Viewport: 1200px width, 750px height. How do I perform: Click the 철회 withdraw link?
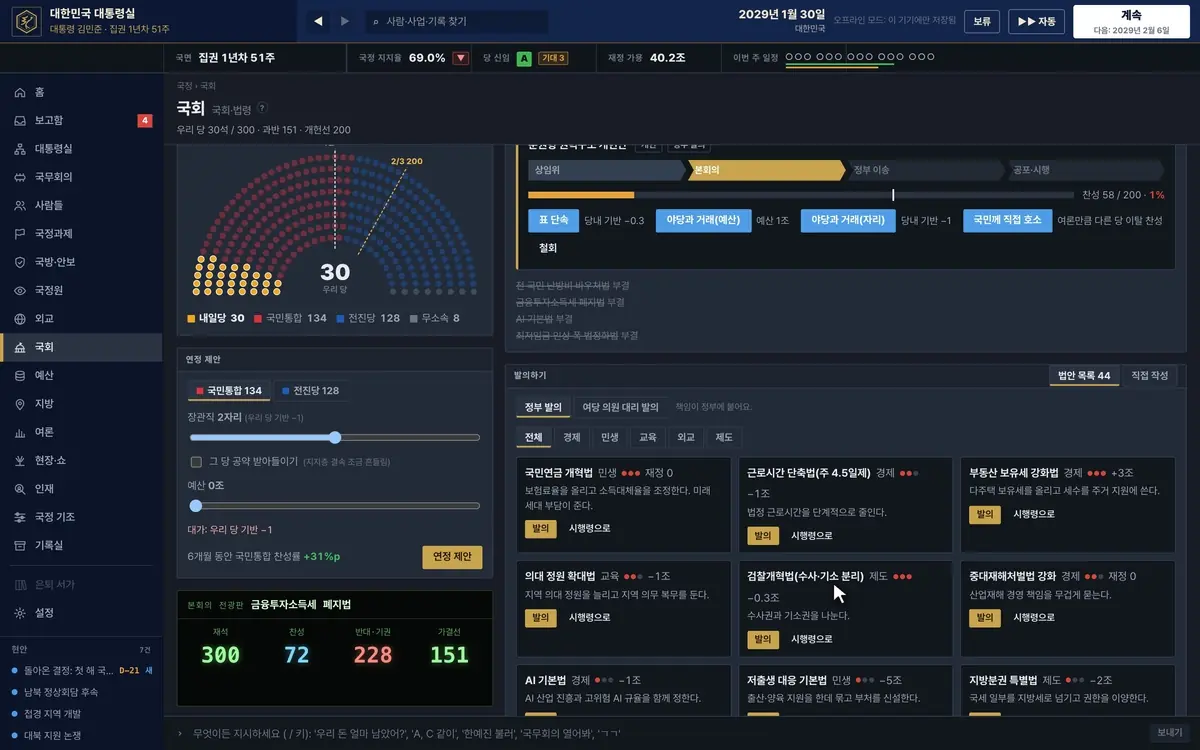coord(548,248)
